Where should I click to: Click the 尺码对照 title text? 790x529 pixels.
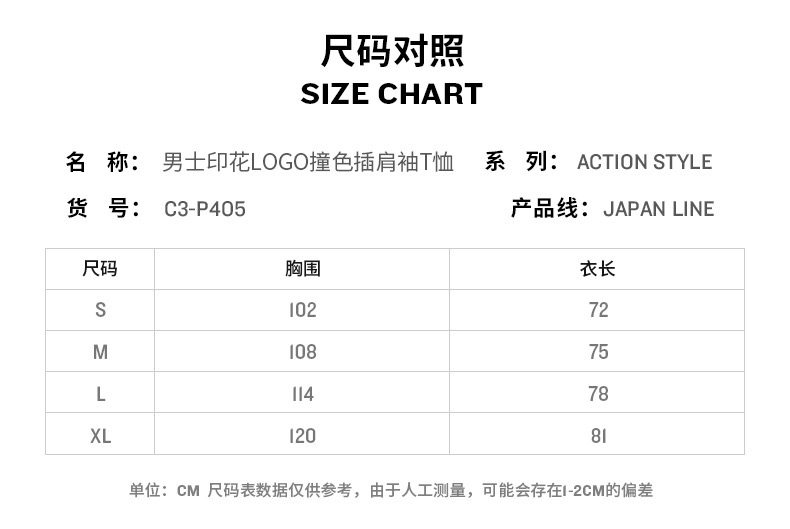[x=392, y=49]
